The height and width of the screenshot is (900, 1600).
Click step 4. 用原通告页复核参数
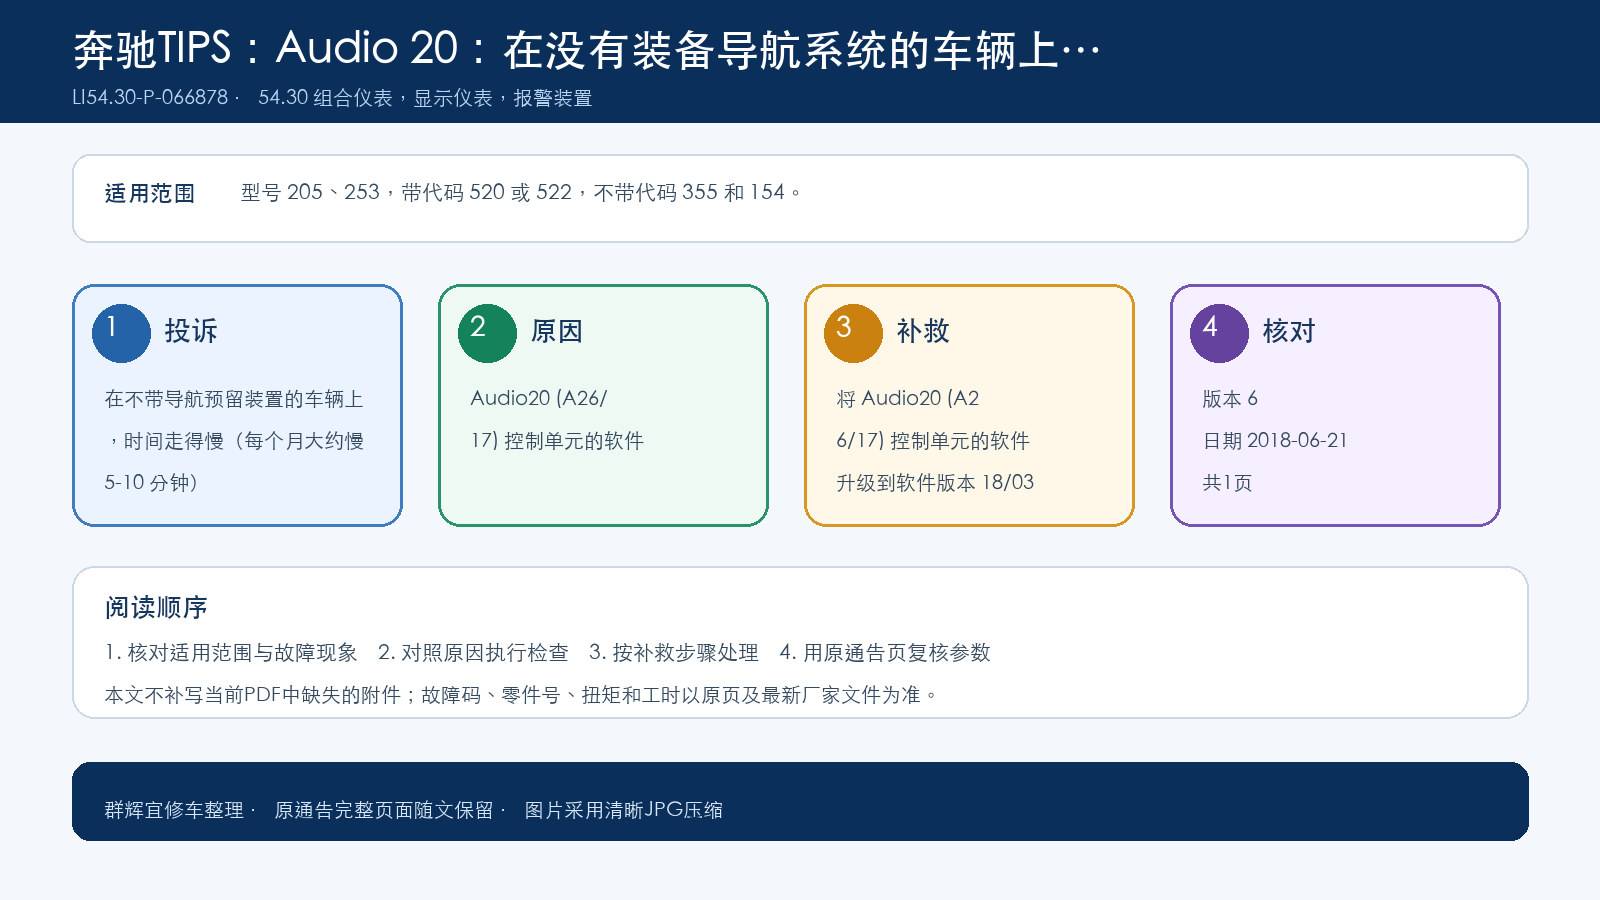(885, 653)
